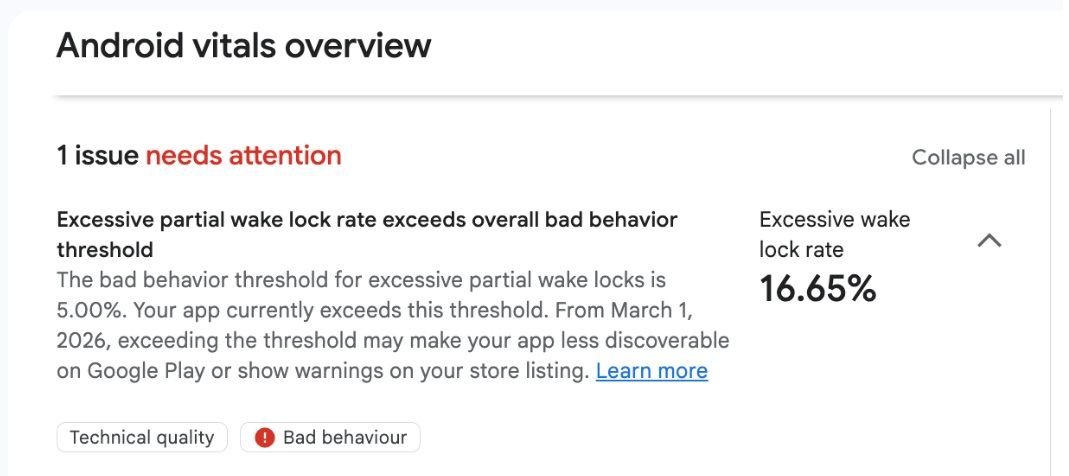This screenshot has height=476, width=1069.
Task: Click the Google Play text in description
Action: coord(145,371)
